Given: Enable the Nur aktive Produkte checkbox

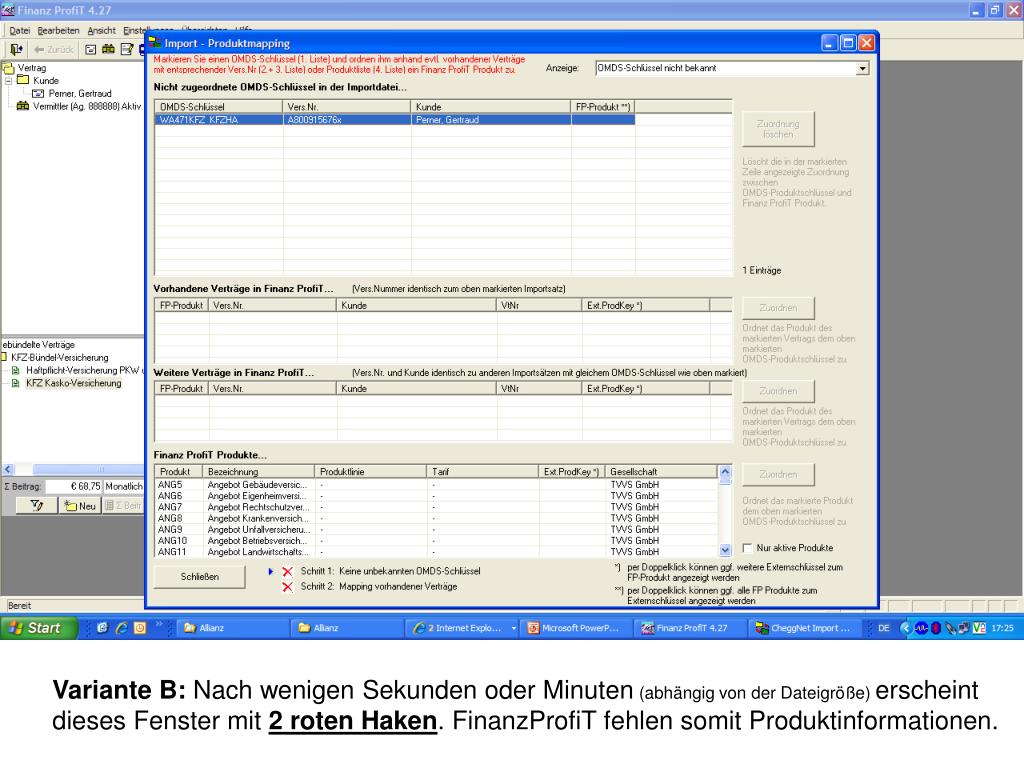Looking at the screenshot, I should [748, 548].
